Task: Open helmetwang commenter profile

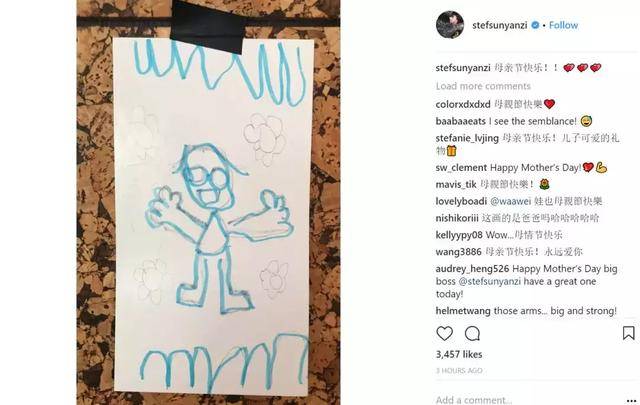Action: (463, 311)
